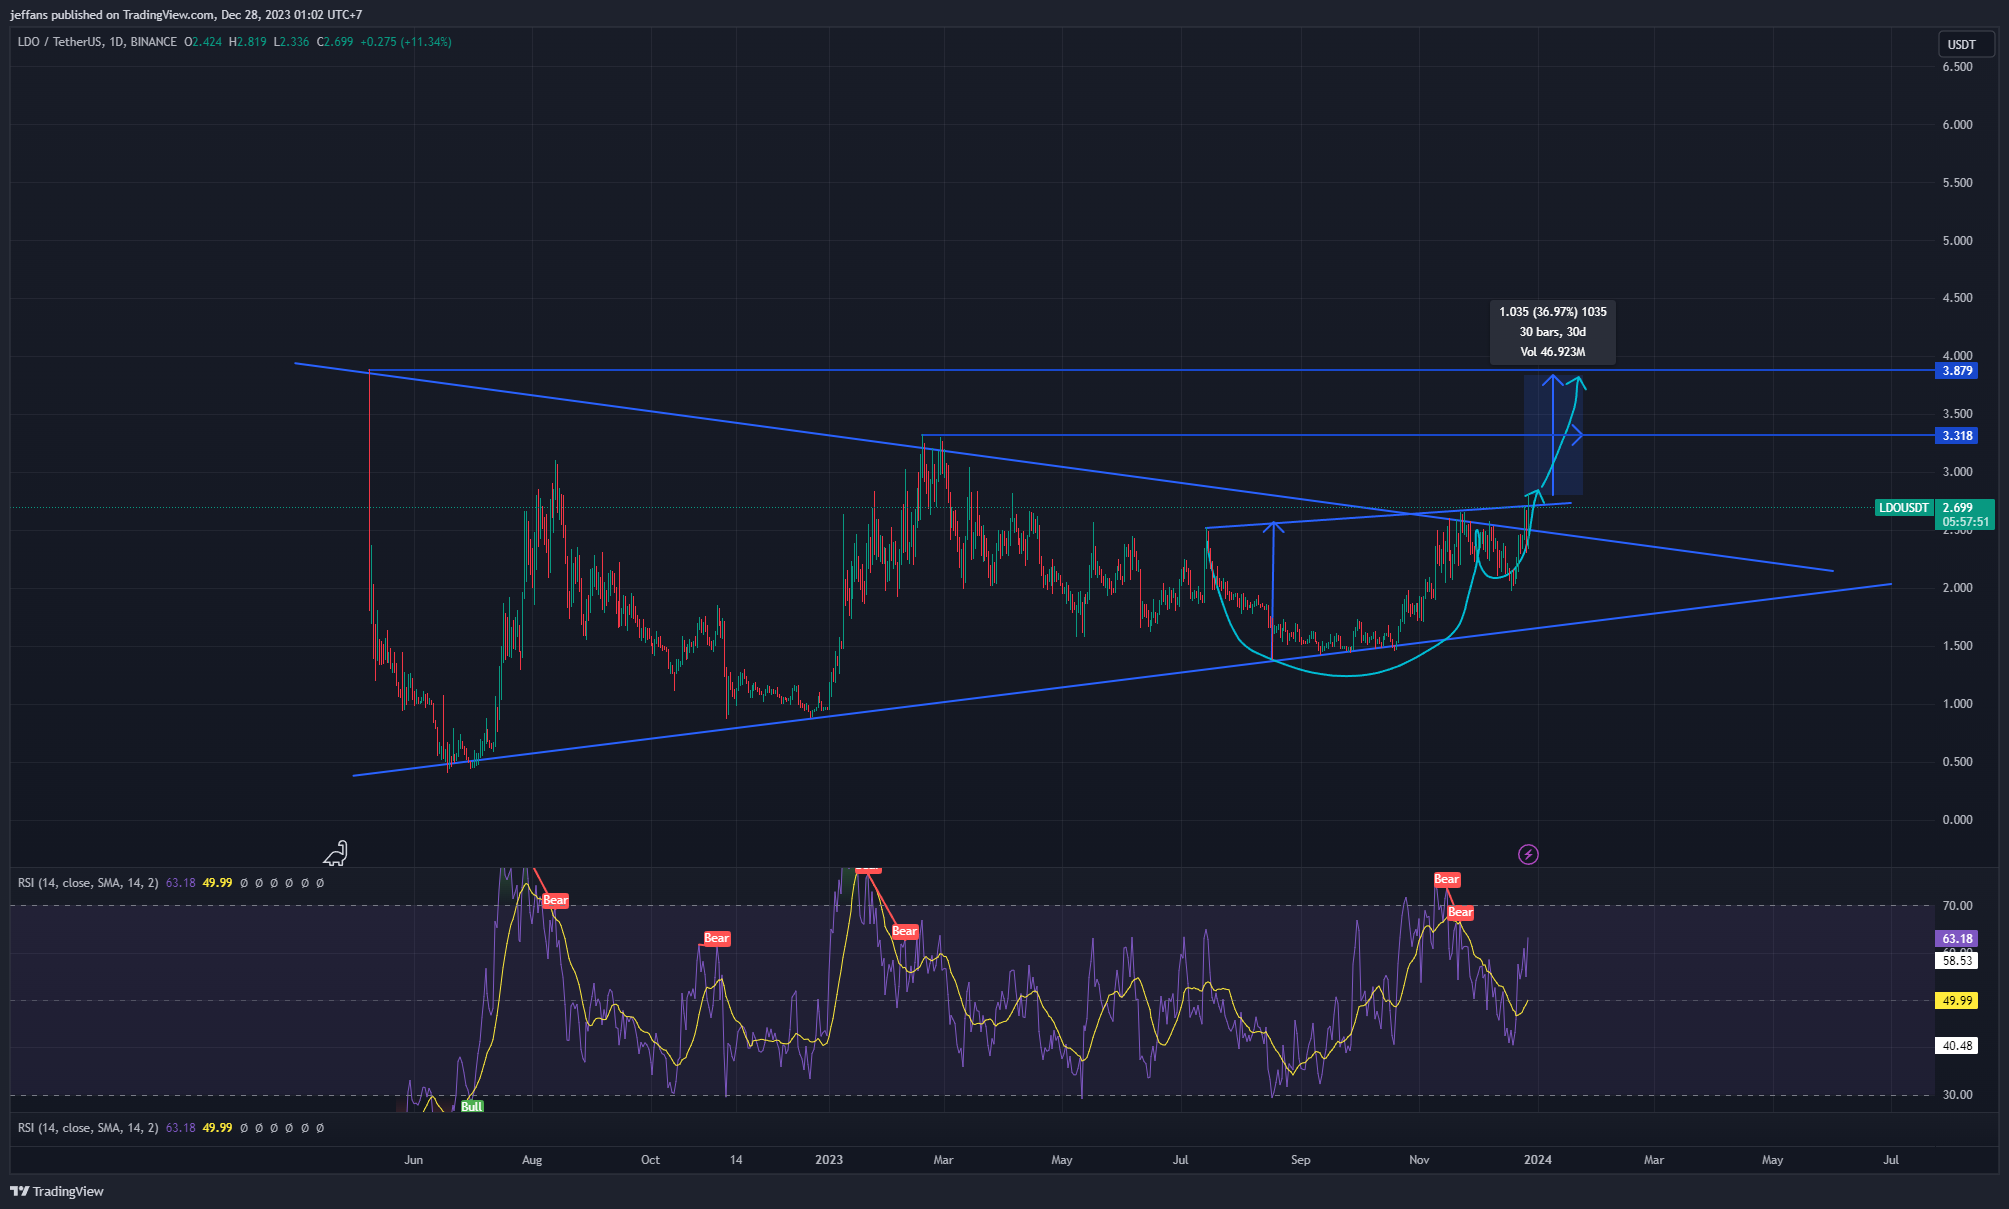Click the Nov label on time axis
2009x1209 pixels.
pyautogui.click(x=1419, y=1160)
